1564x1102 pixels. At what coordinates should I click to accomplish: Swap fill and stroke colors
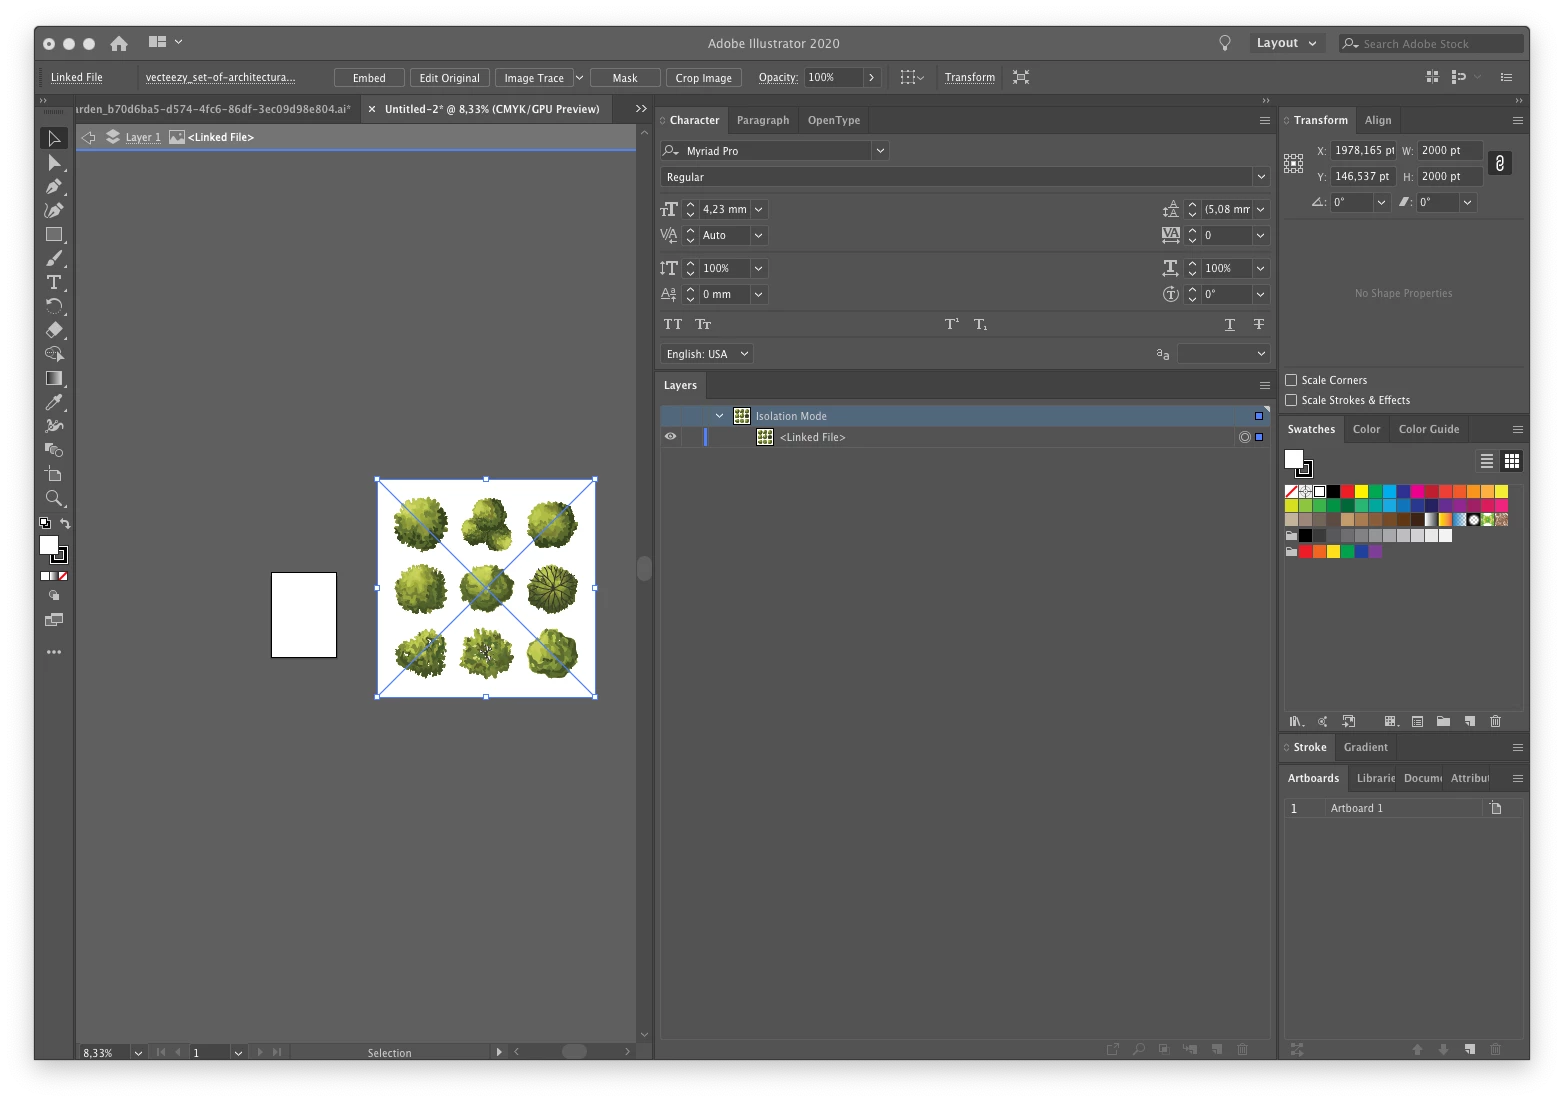click(65, 523)
